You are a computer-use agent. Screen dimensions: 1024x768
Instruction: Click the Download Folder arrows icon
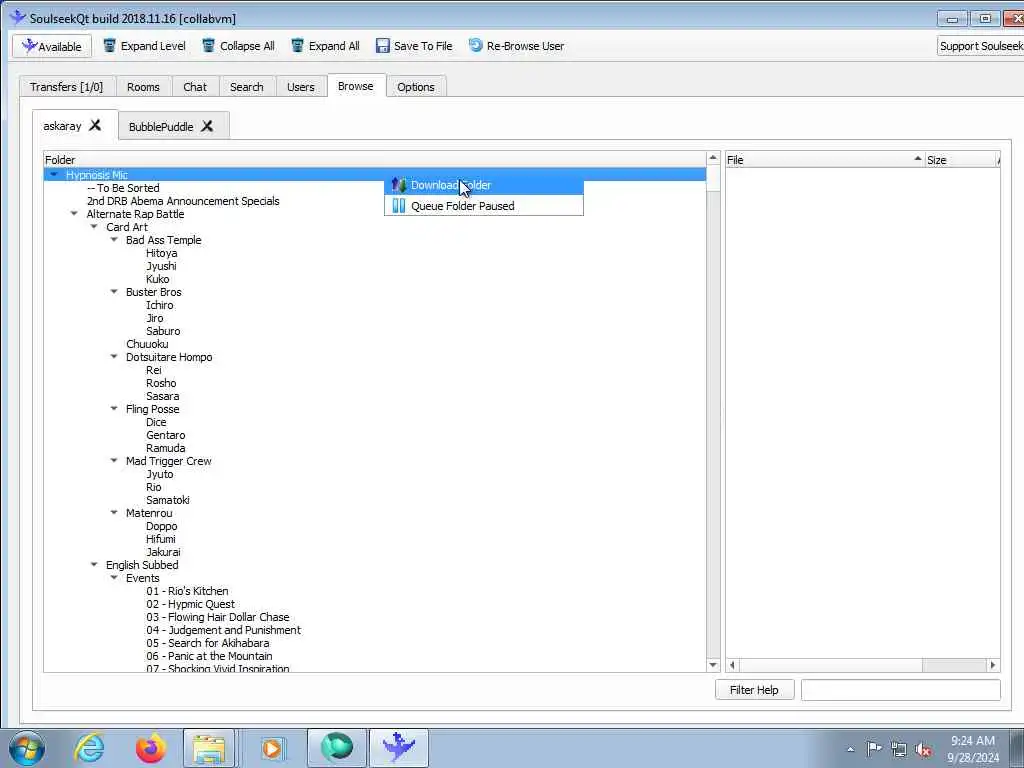(398, 185)
